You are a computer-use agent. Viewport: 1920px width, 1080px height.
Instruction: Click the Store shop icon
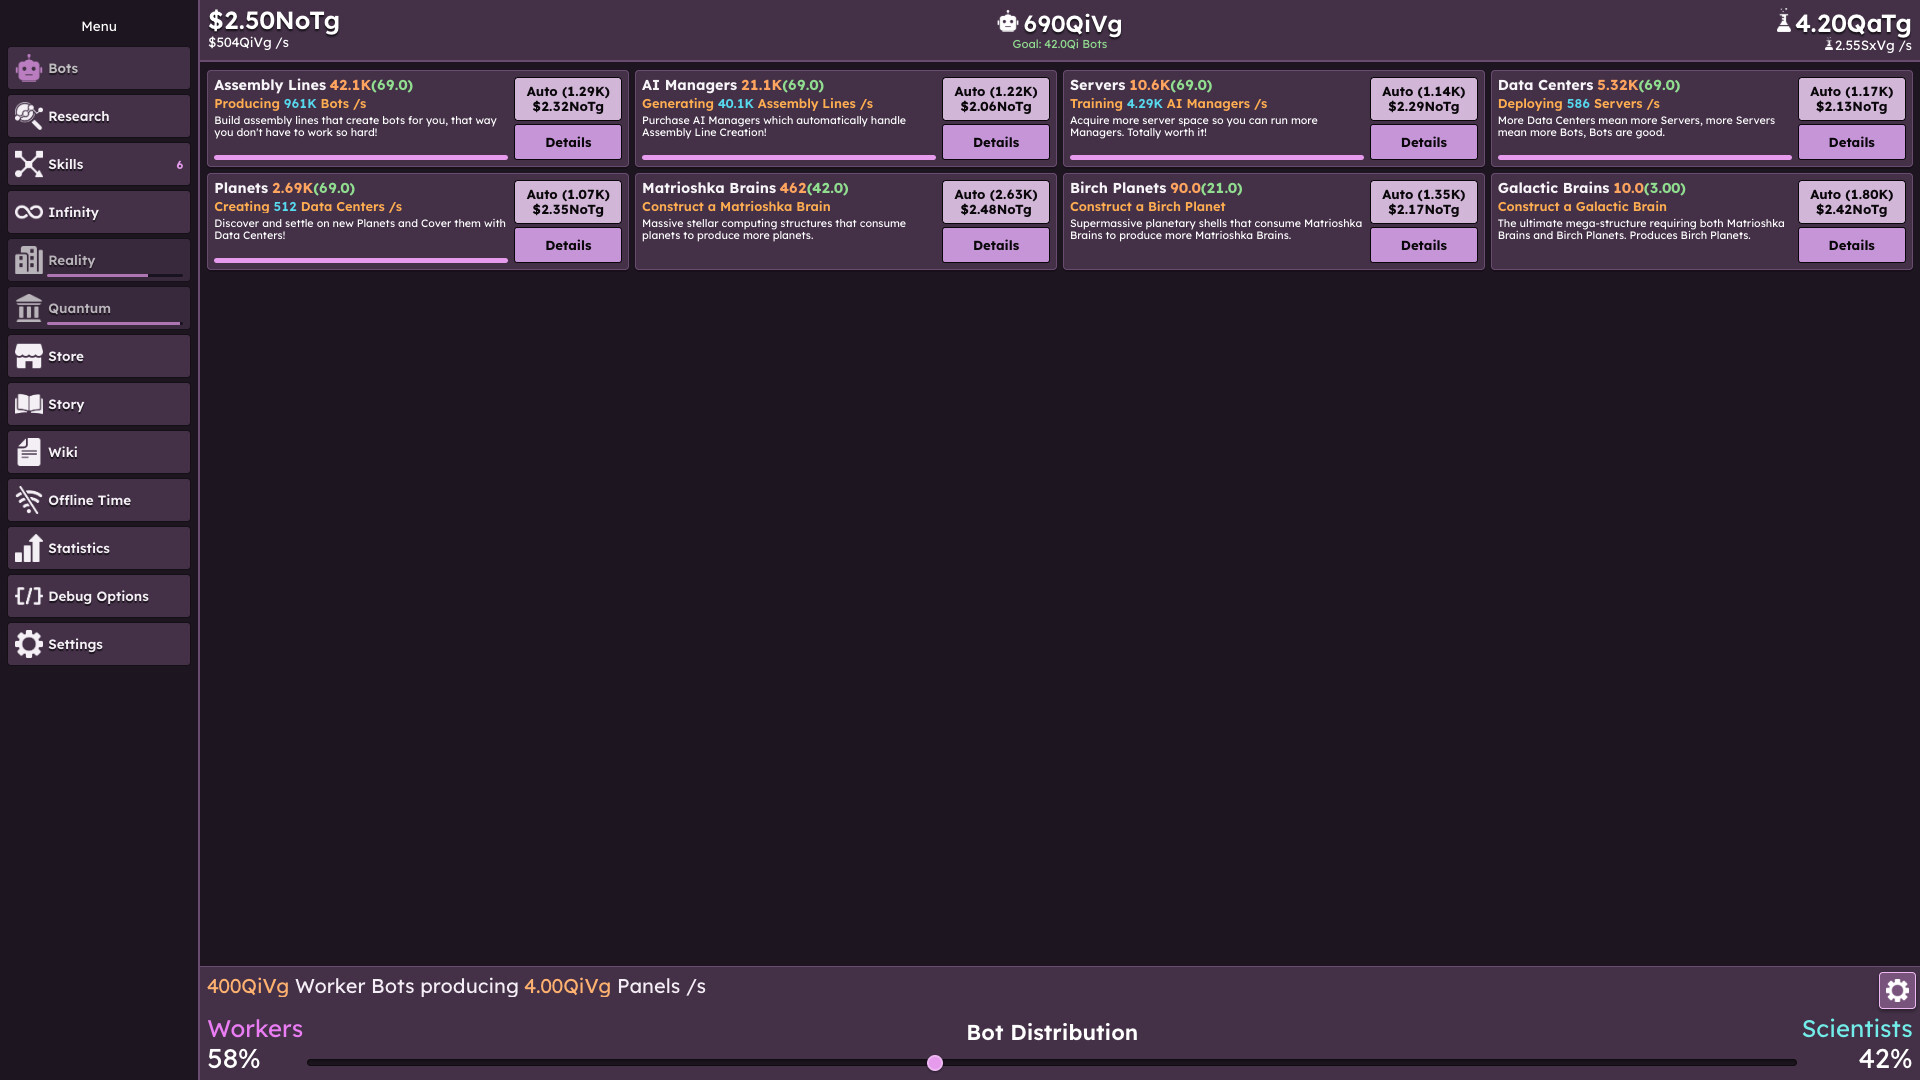tap(29, 356)
